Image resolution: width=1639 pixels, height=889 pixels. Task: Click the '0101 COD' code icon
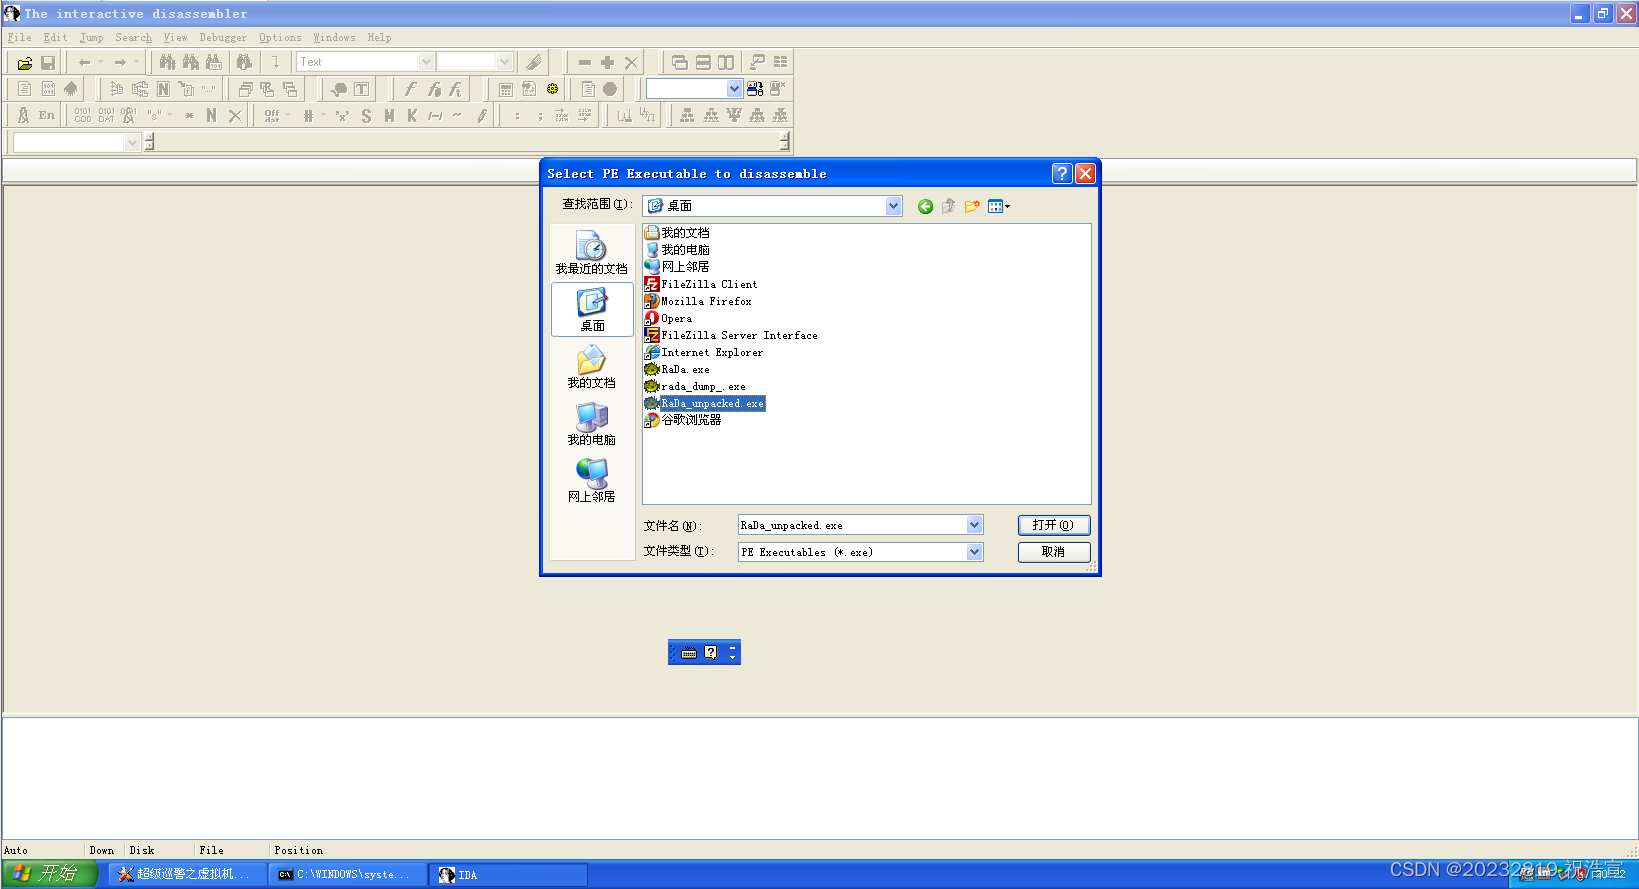tap(83, 116)
